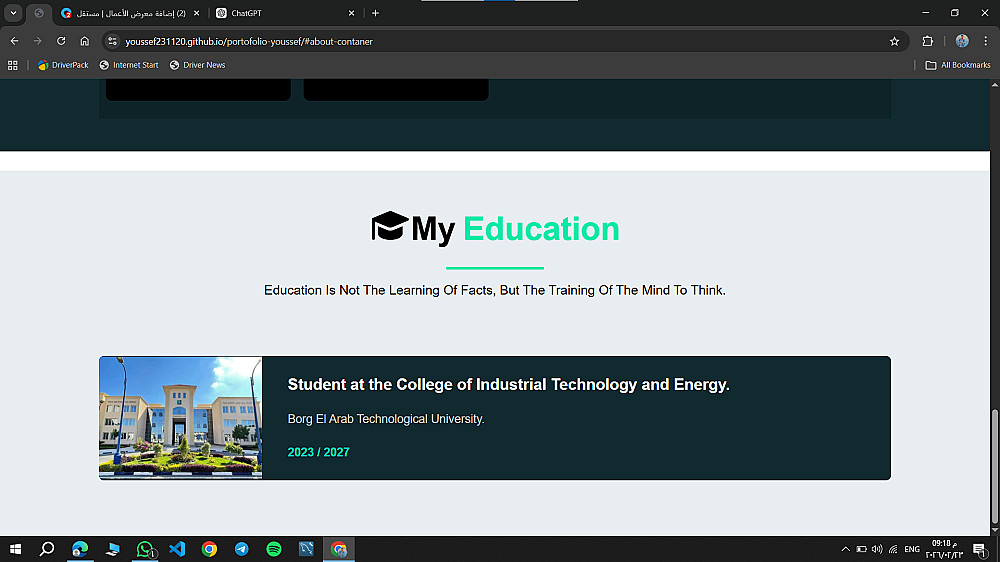Open the Chrome three-dot menu

tap(985, 41)
